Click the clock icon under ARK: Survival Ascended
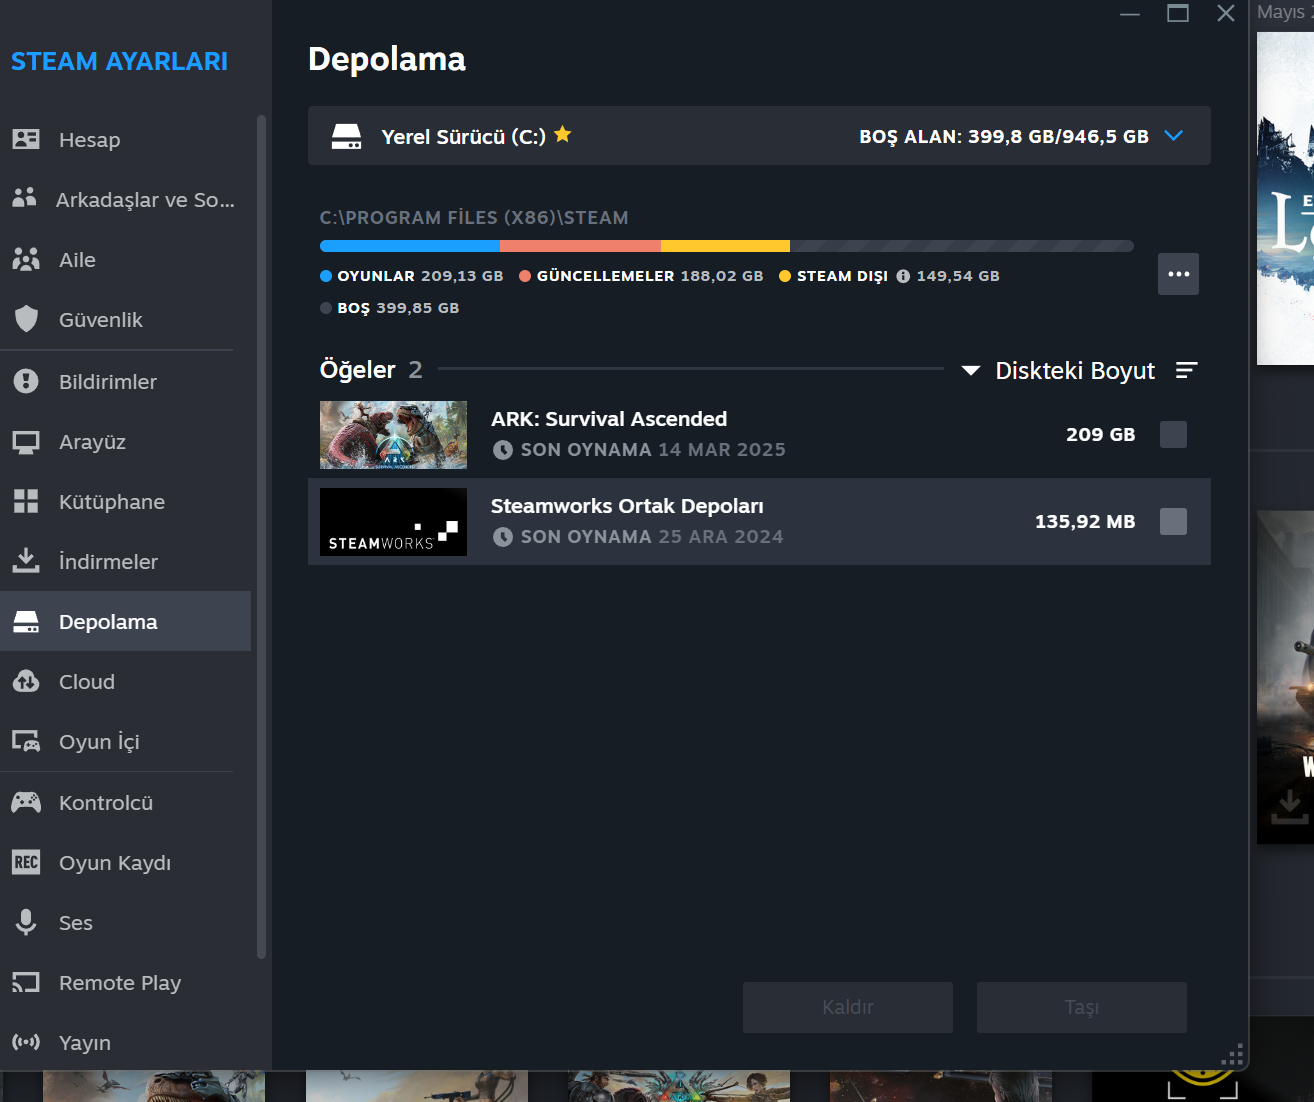Screen dimensions: 1314x1102 [503, 450]
